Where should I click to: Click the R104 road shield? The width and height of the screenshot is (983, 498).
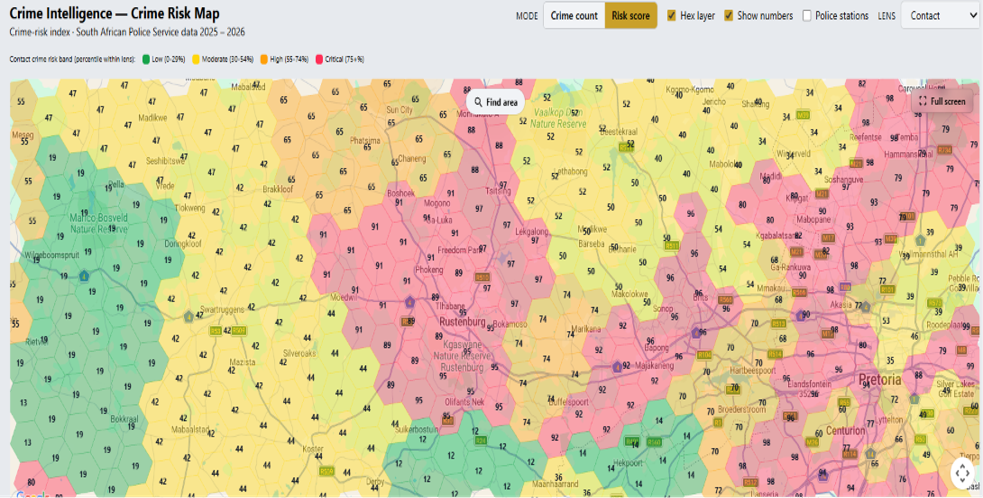(x=704, y=355)
